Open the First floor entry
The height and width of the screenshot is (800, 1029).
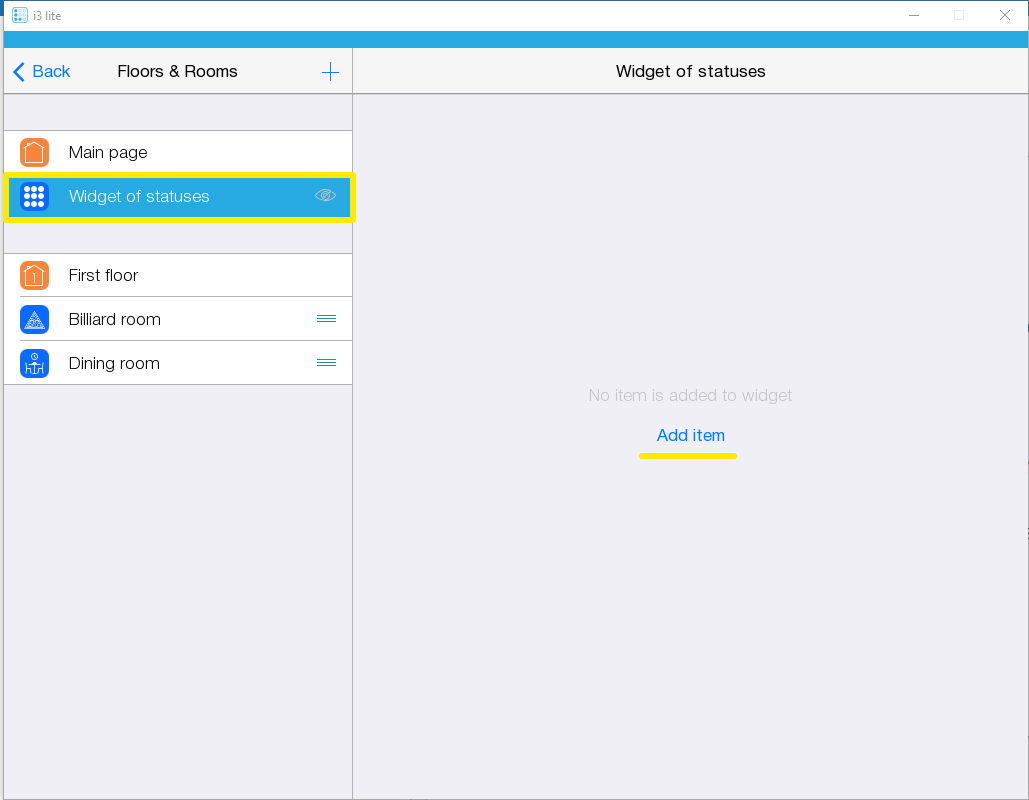point(103,276)
